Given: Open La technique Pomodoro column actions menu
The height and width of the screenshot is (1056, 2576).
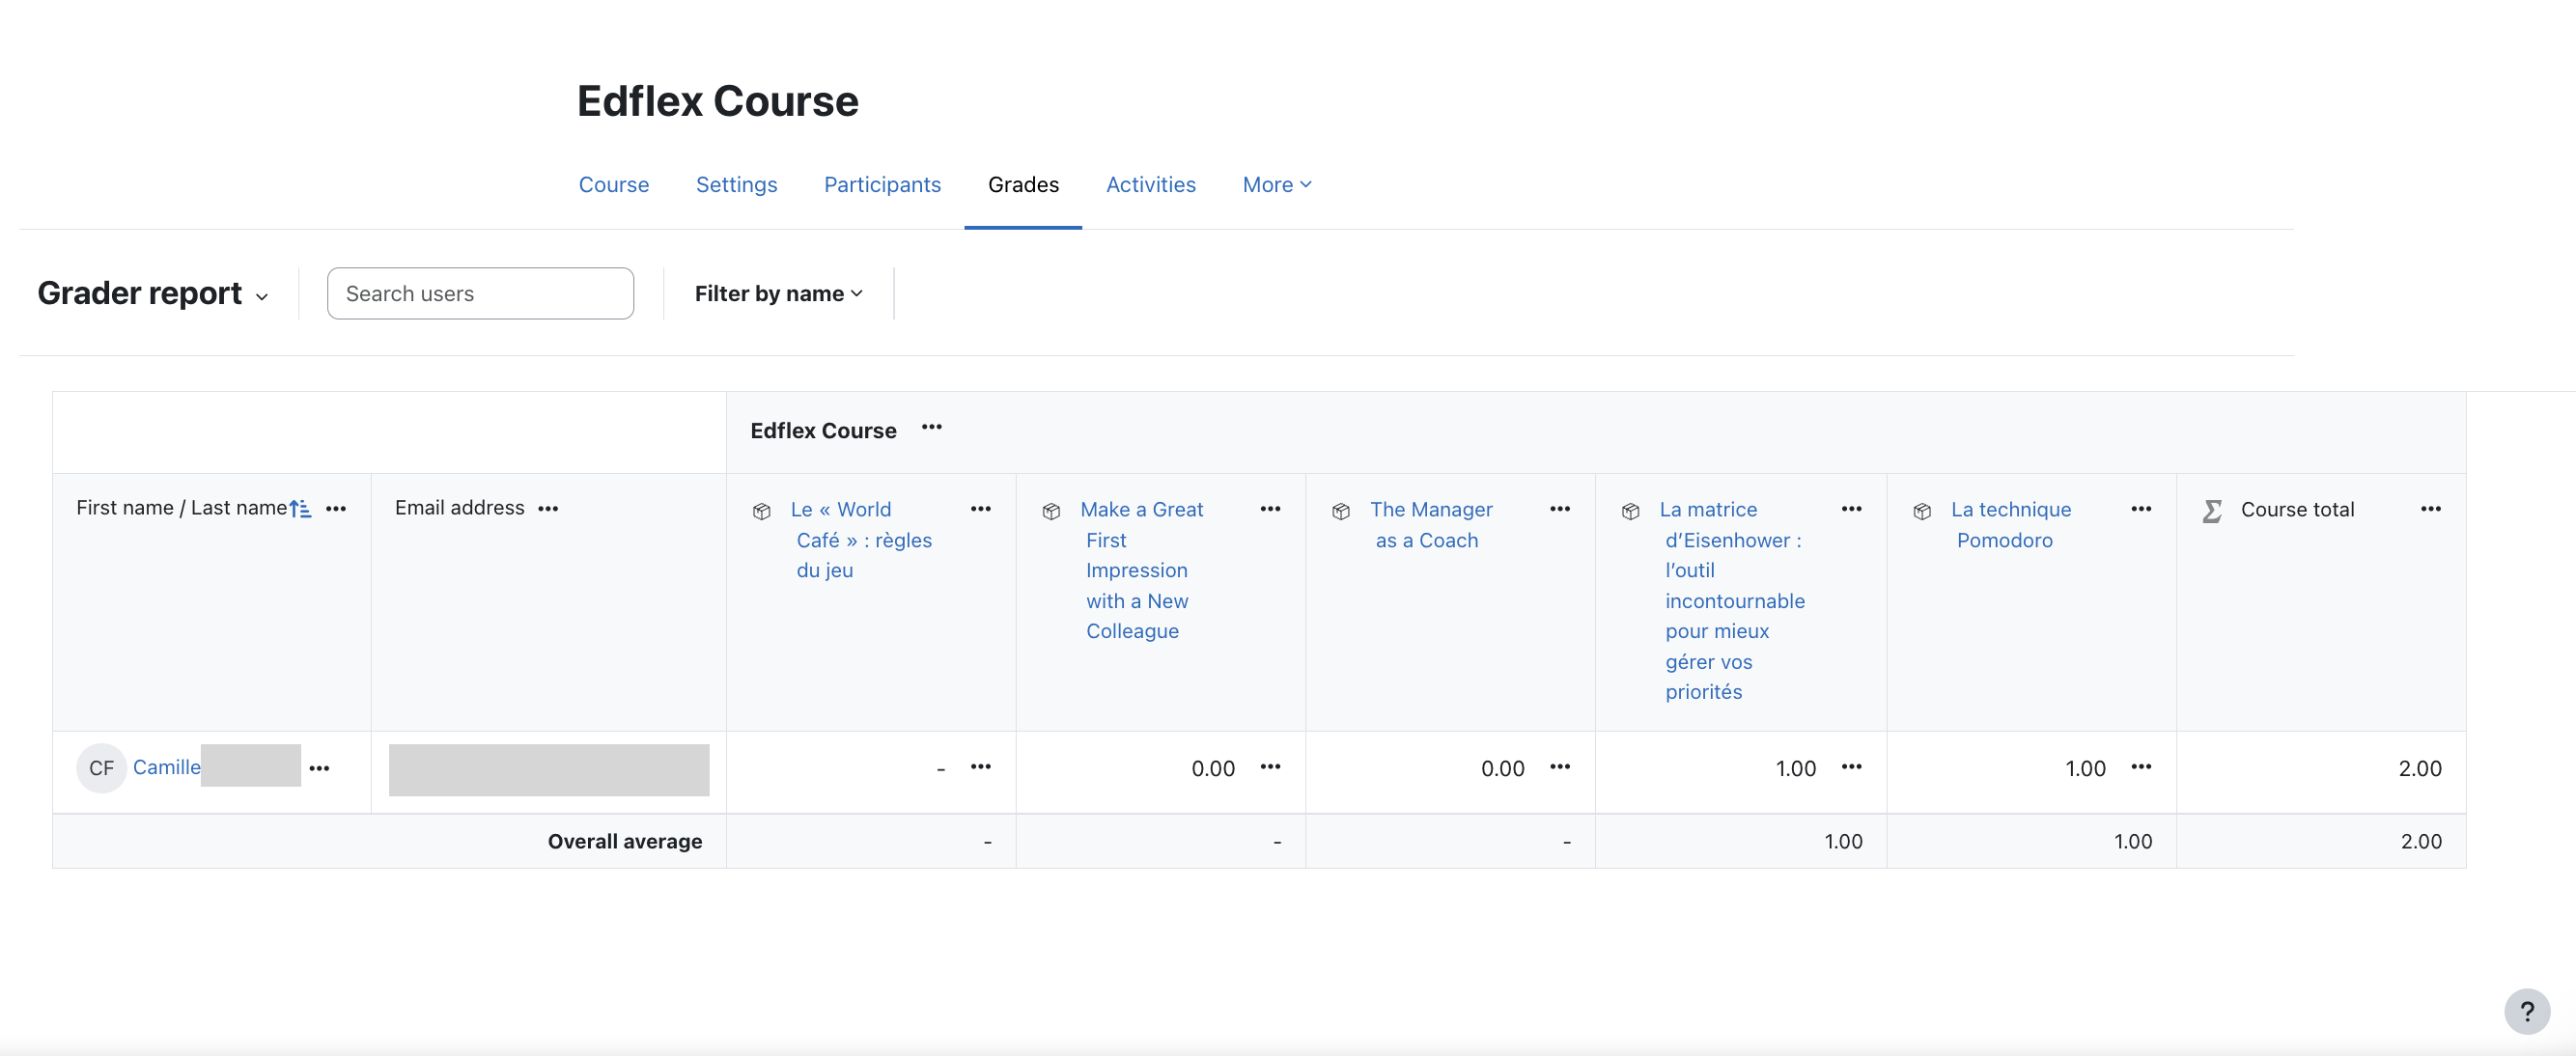Looking at the screenshot, I should click(2141, 509).
